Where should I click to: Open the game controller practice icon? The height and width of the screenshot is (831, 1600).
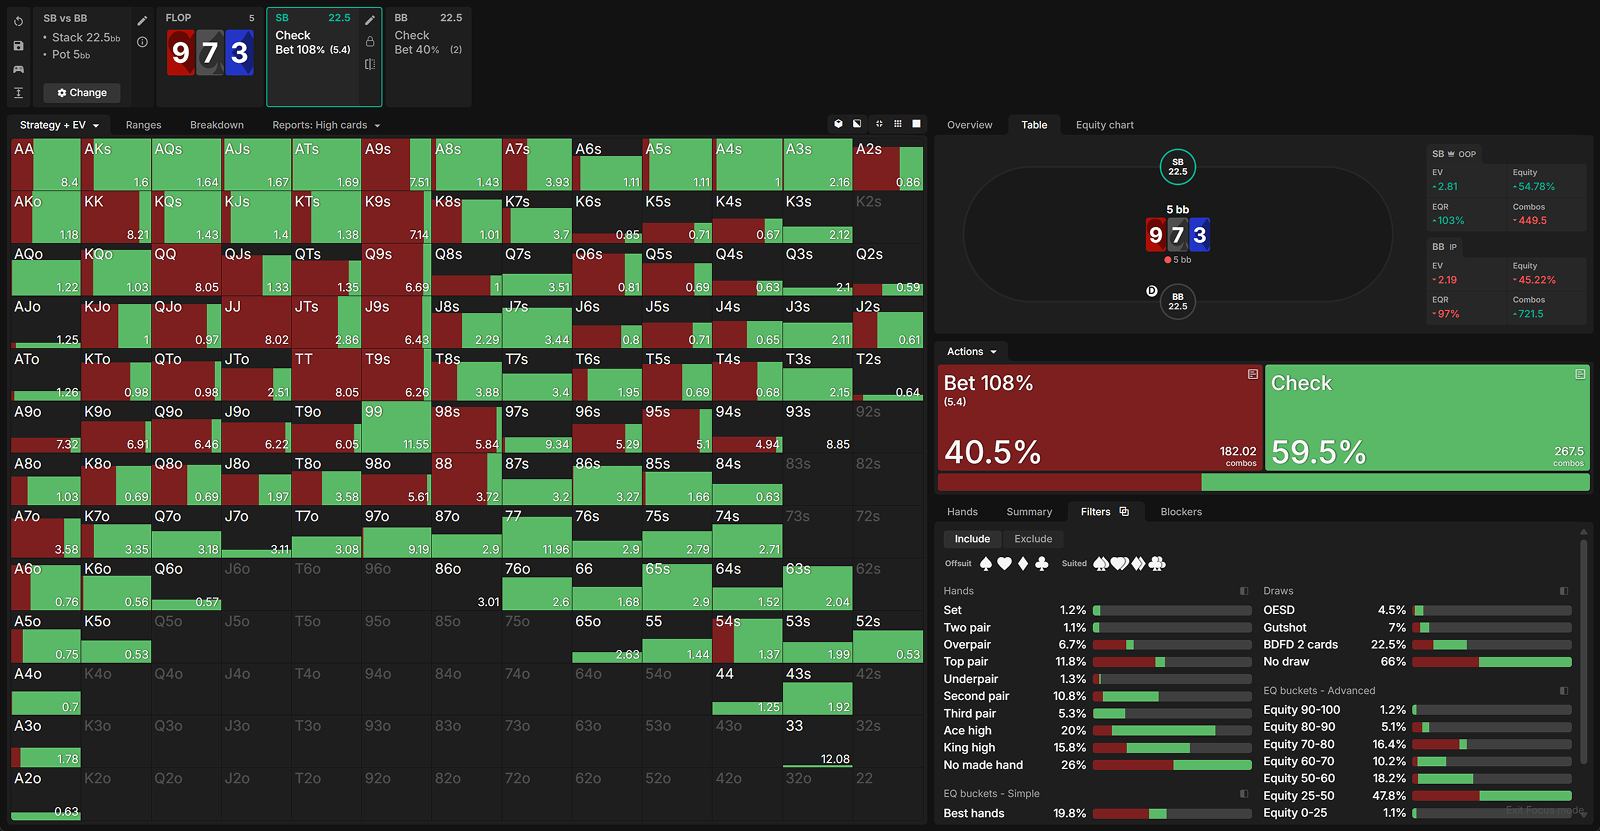point(18,69)
